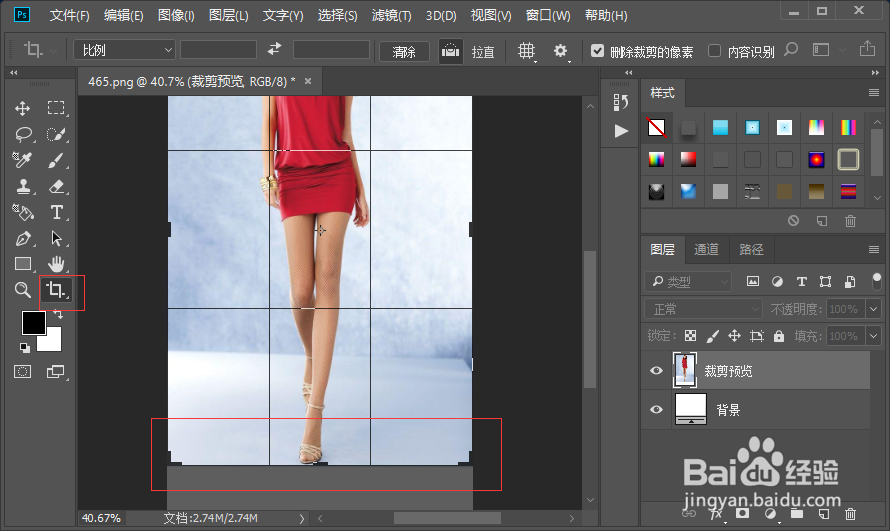890x531 pixels.
Task: Open the 比例 aspect ratio dropdown
Action: tap(124, 50)
